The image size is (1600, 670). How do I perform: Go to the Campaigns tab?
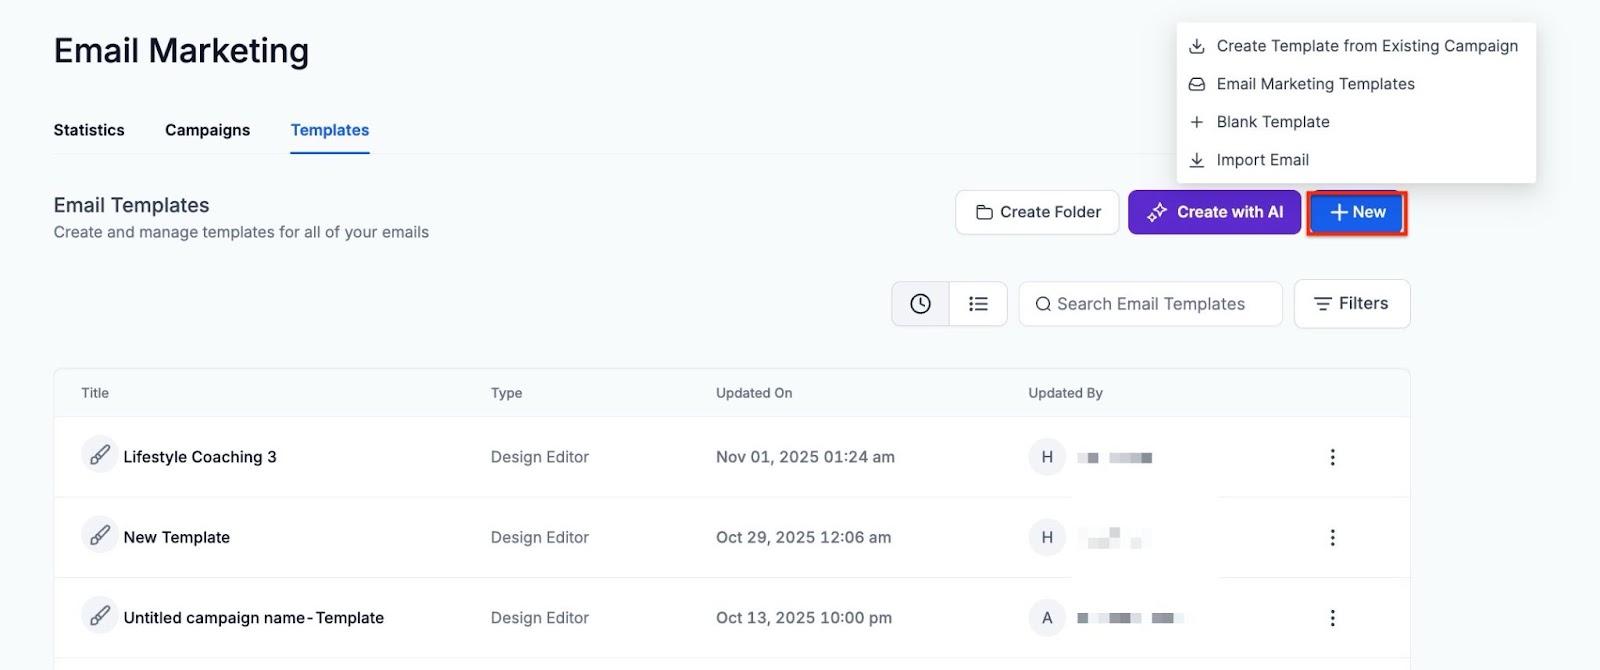pyautogui.click(x=207, y=130)
